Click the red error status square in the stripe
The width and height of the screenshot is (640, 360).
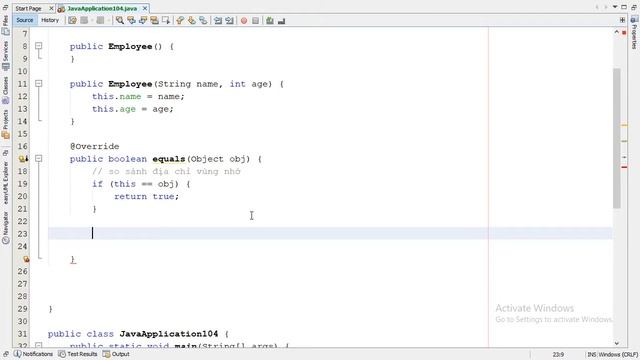click(624, 33)
